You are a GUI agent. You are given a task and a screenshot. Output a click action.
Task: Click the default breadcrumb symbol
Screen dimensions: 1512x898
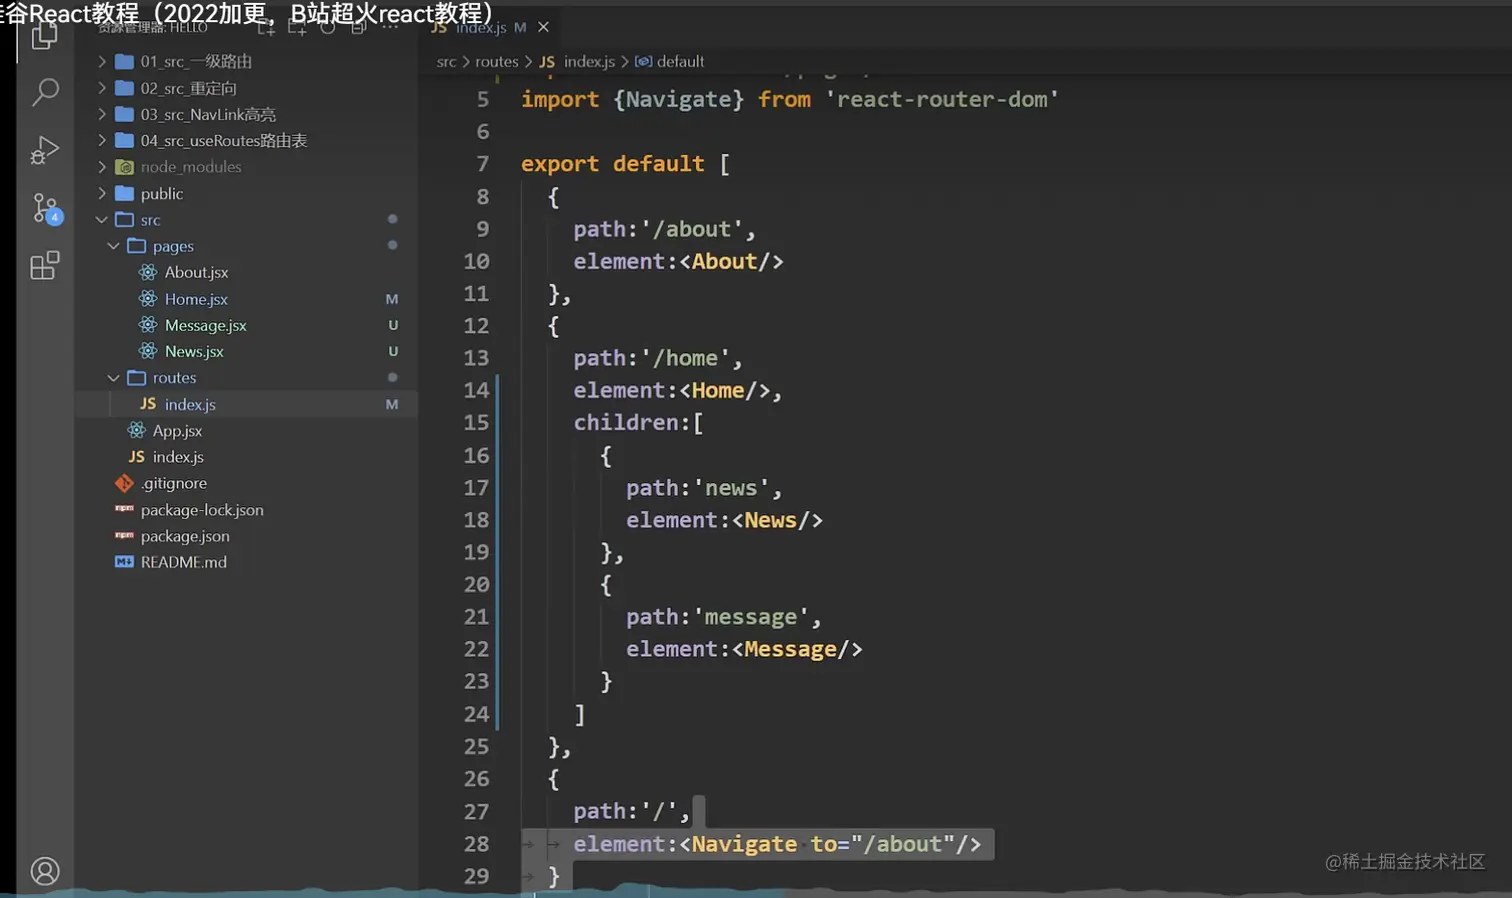680,62
